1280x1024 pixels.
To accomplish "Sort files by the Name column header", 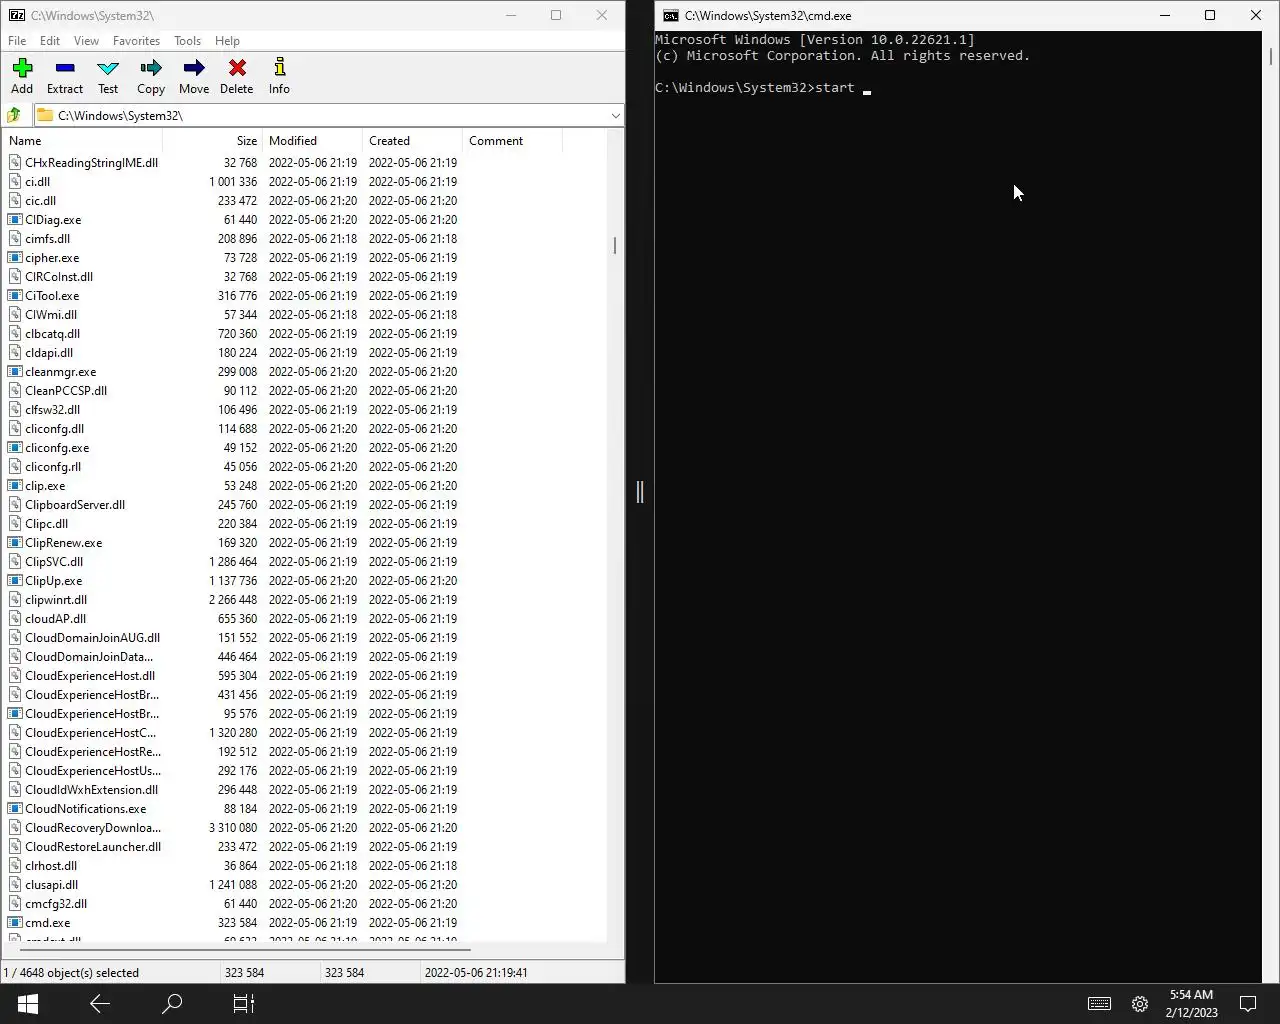I will coord(83,141).
